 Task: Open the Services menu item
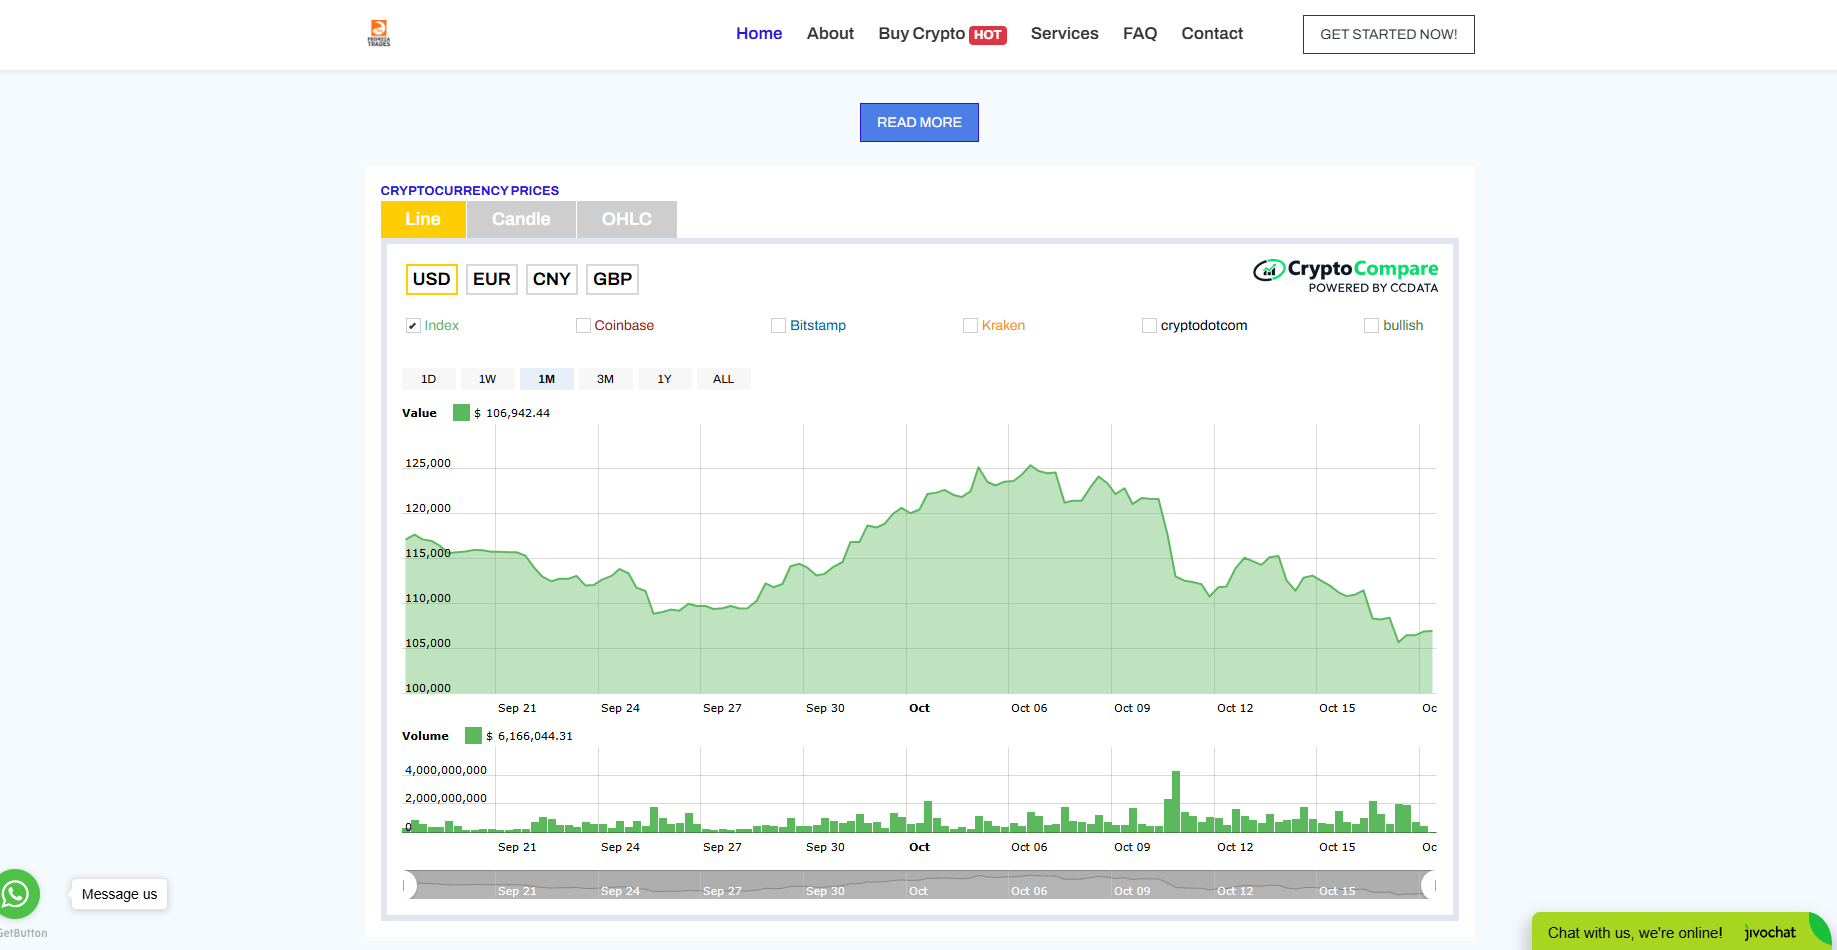point(1064,34)
